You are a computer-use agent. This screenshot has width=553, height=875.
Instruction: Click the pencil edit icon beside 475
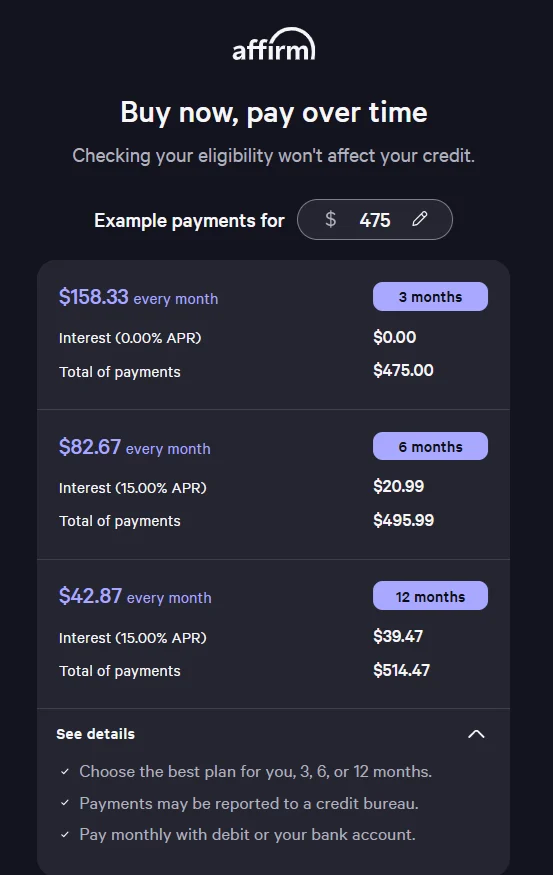(x=420, y=219)
